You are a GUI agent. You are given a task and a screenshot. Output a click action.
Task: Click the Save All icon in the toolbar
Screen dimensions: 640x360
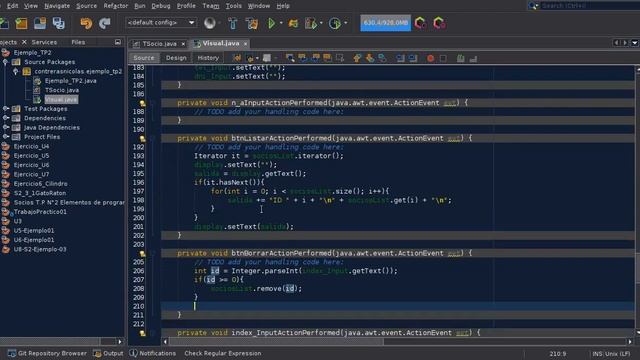coord(58,23)
